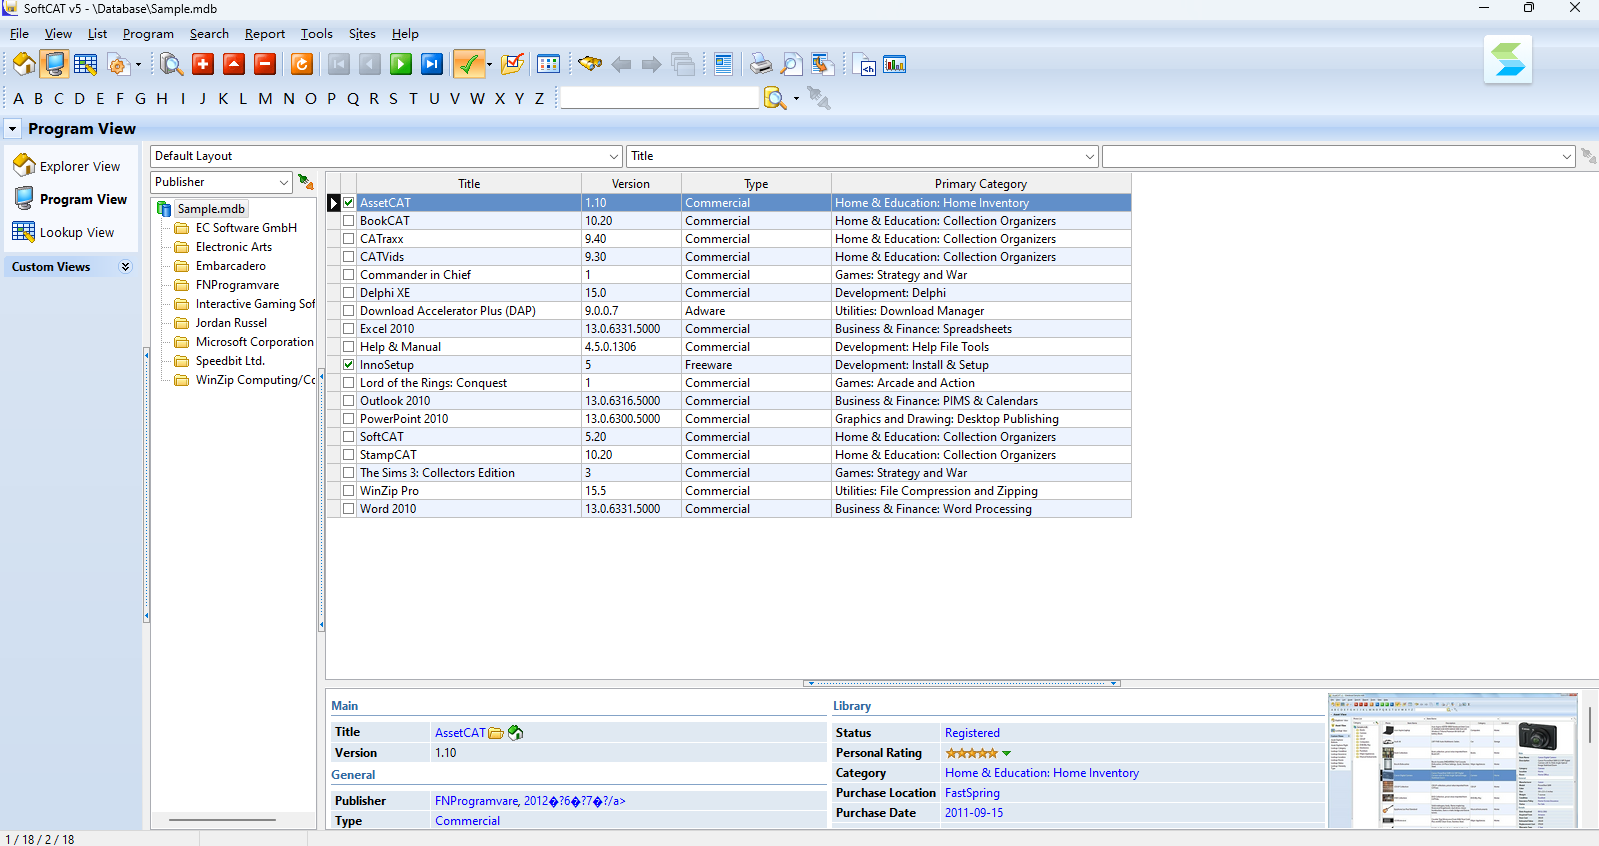Click the five-star personal rating
This screenshot has width=1599, height=846.
(x=971, y=753)
